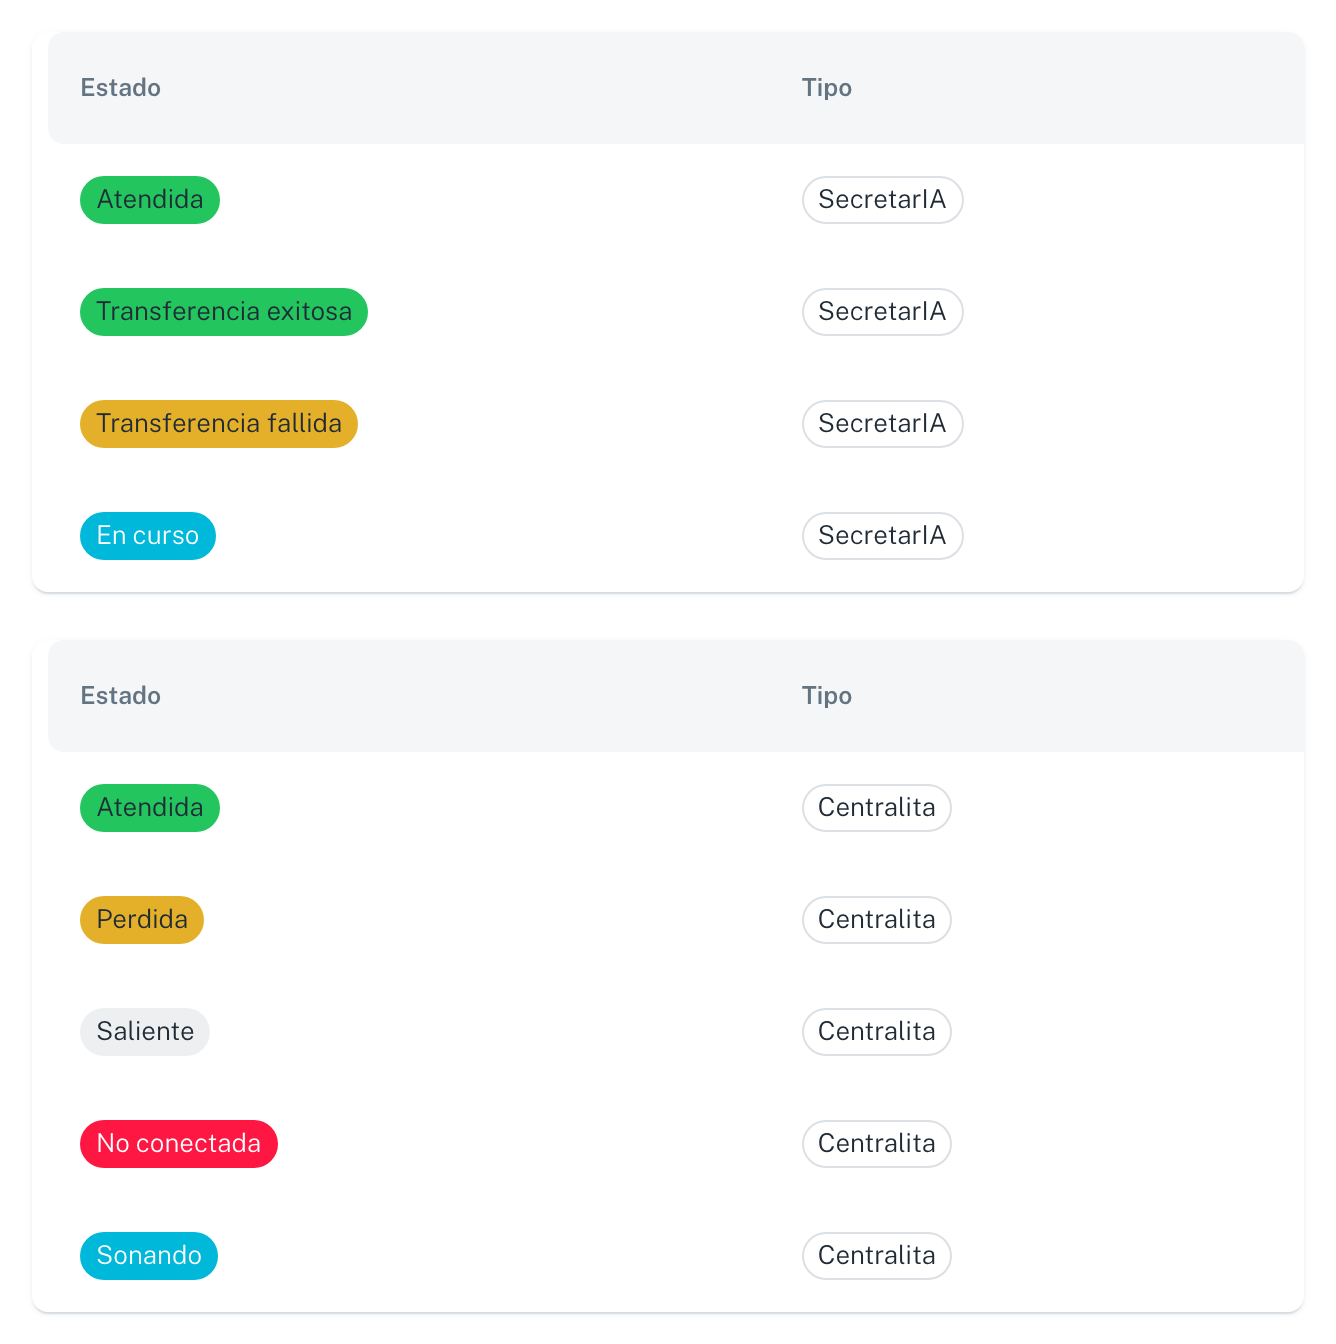
Task: Click the Estado header in the SecretarIA table
Action: [120, 88]
